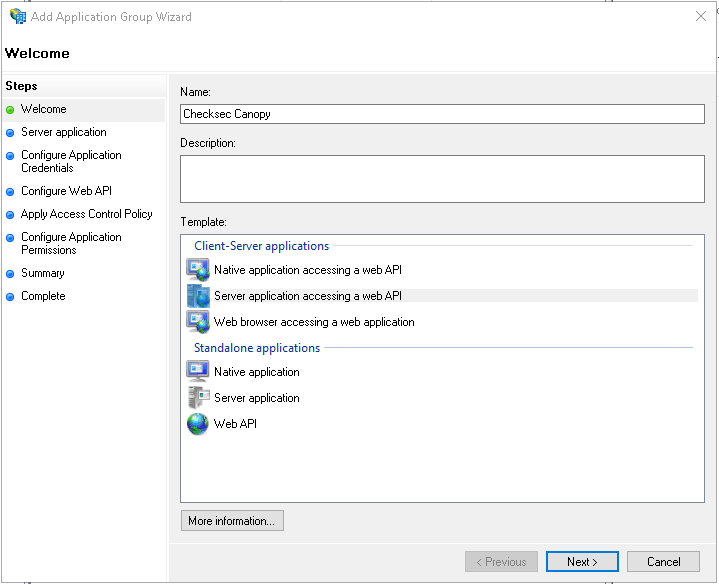This screenshot has height=584, width=719.
Task: Click the blue bullet beside Configure Application Permissions
Action: 10,238
